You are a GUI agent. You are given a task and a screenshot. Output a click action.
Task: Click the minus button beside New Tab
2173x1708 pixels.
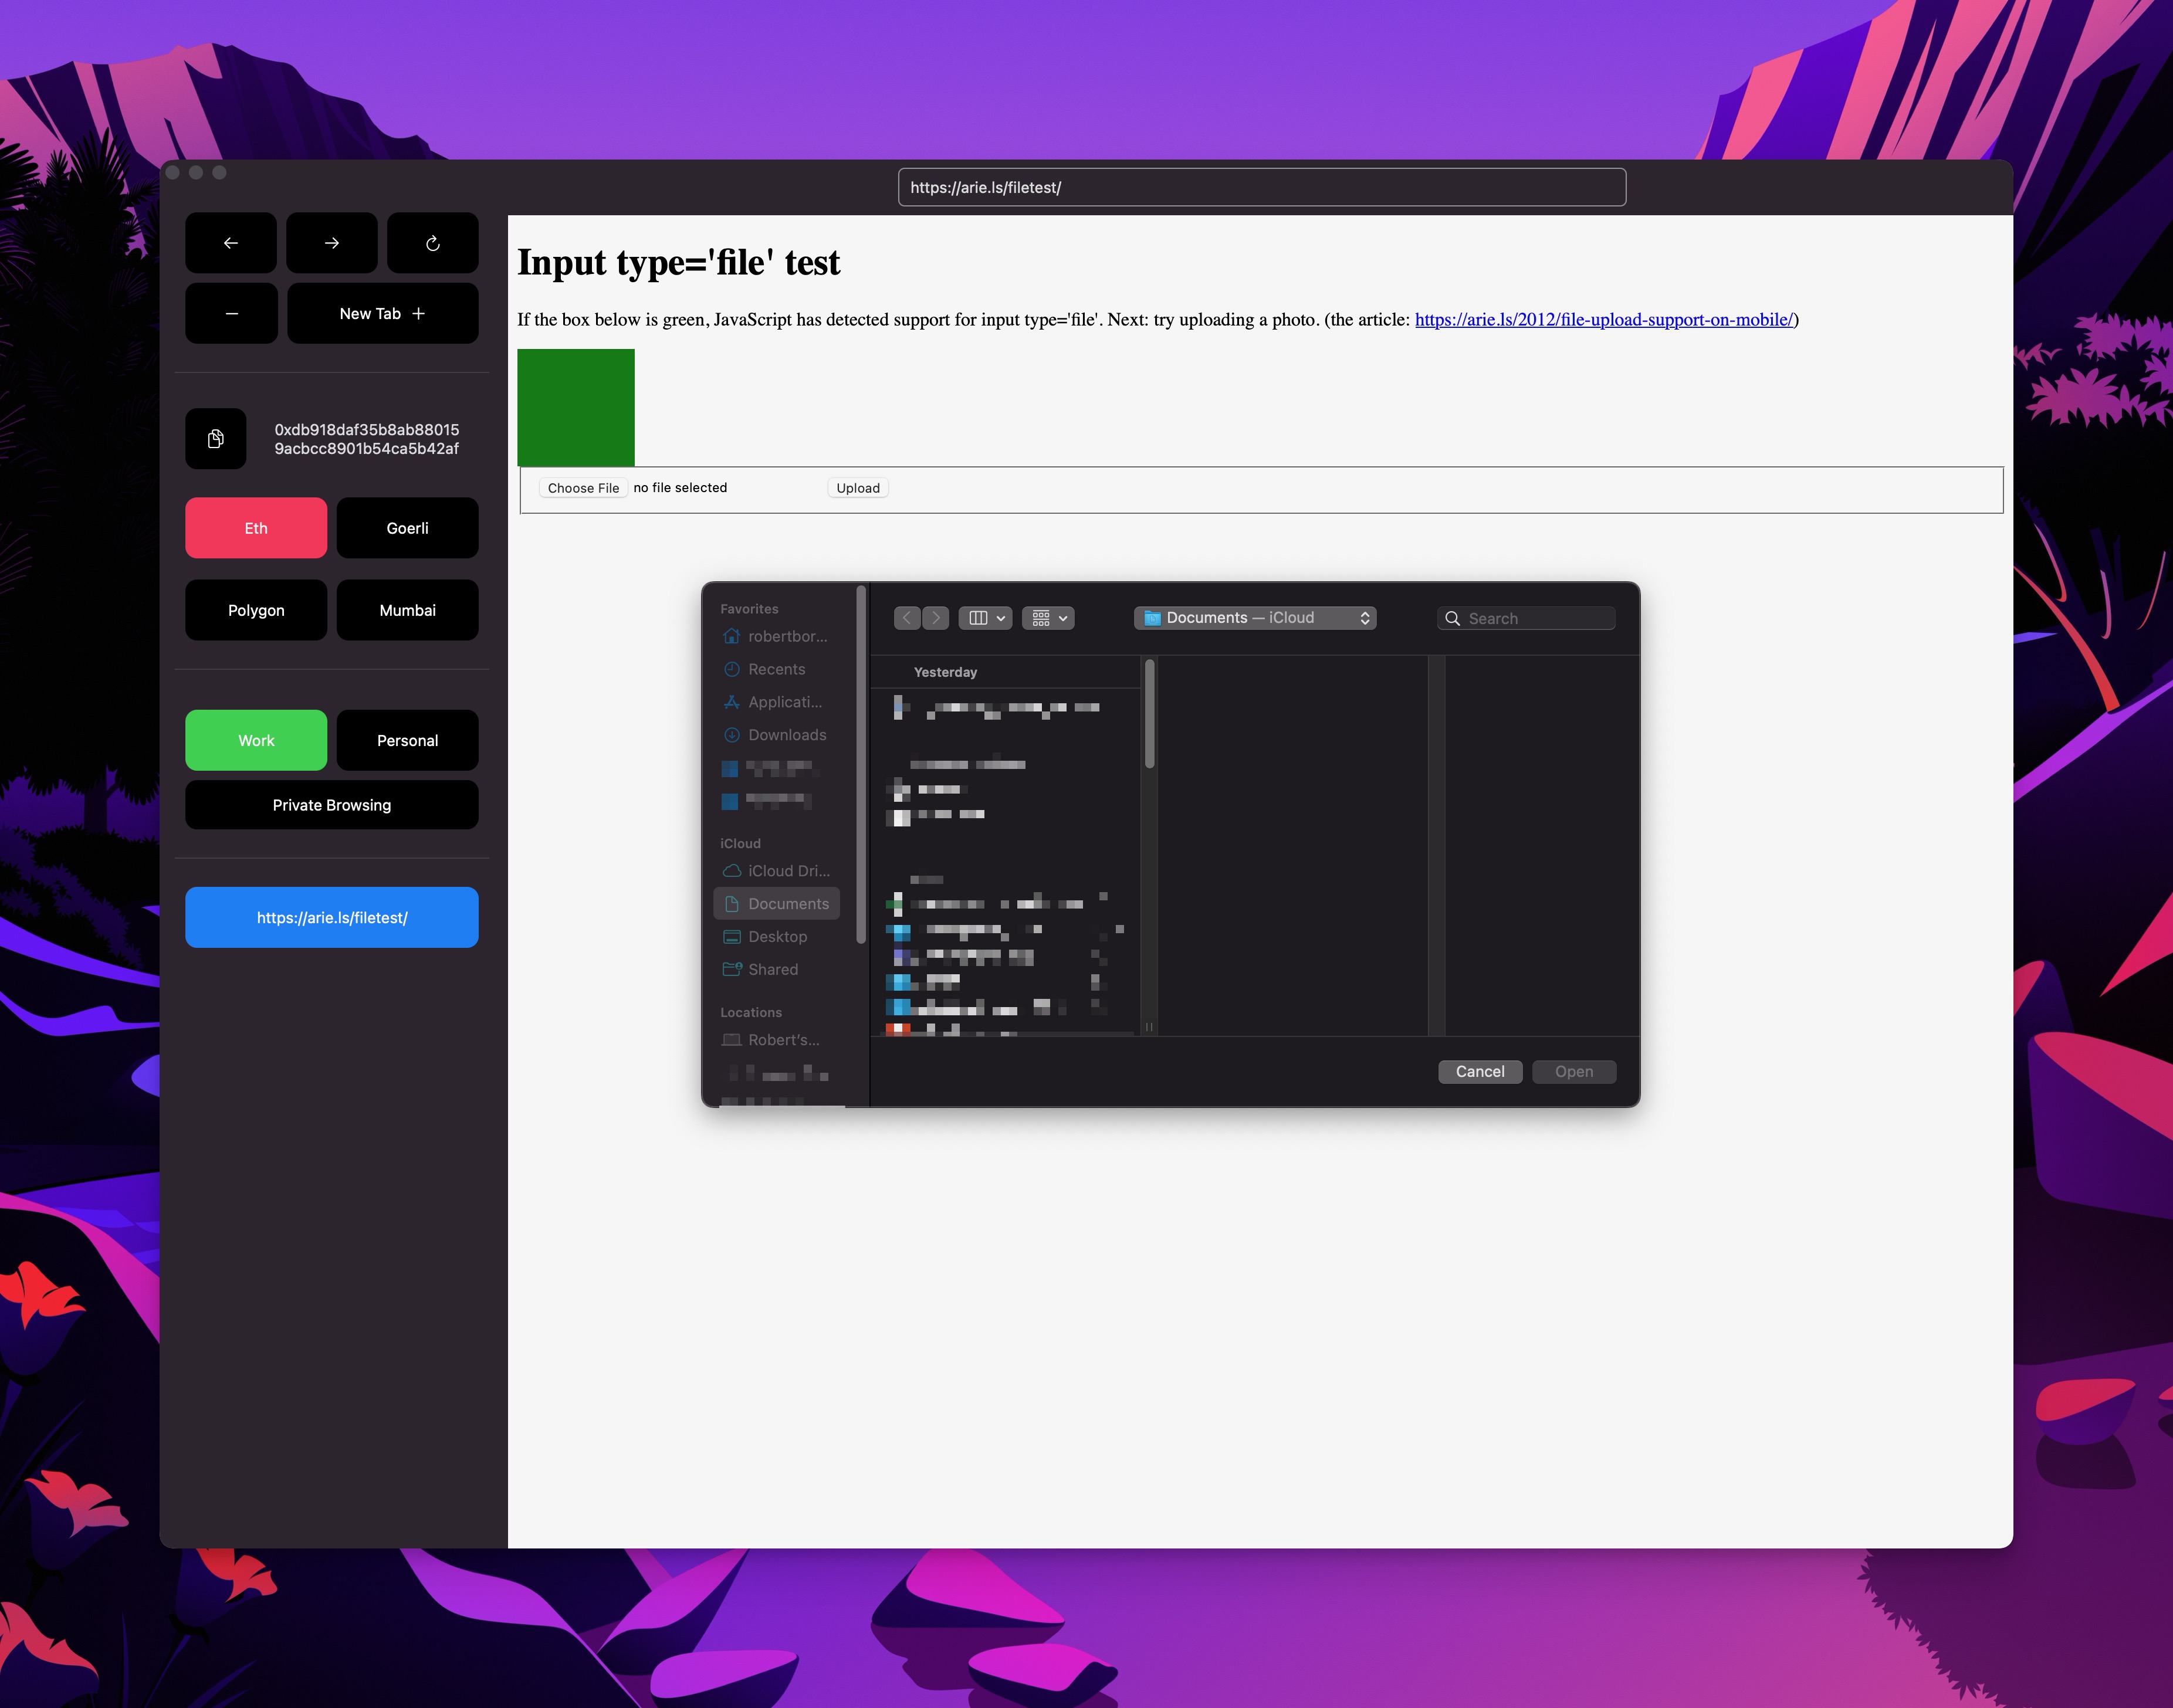coord(231,313)
